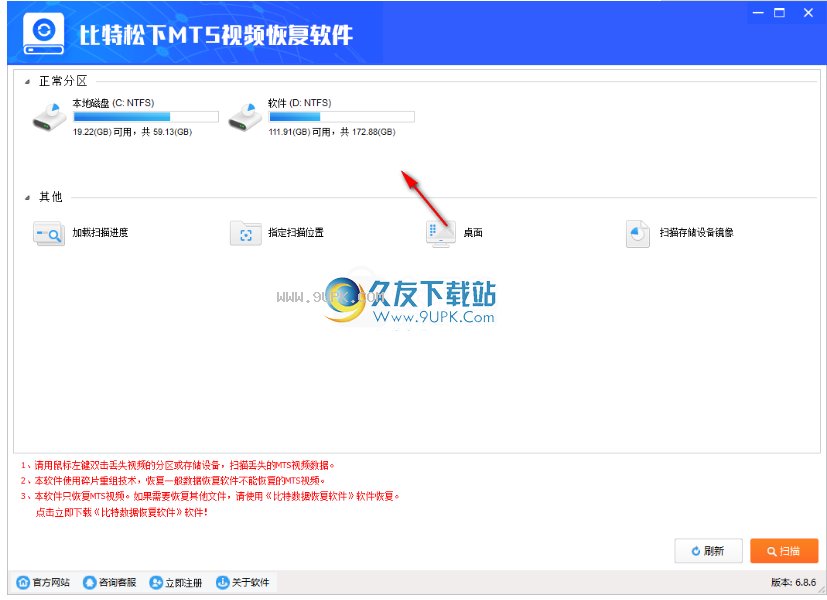Select the local disk C: drive icon
The image size is (827, 600).
tap(50, 117)
